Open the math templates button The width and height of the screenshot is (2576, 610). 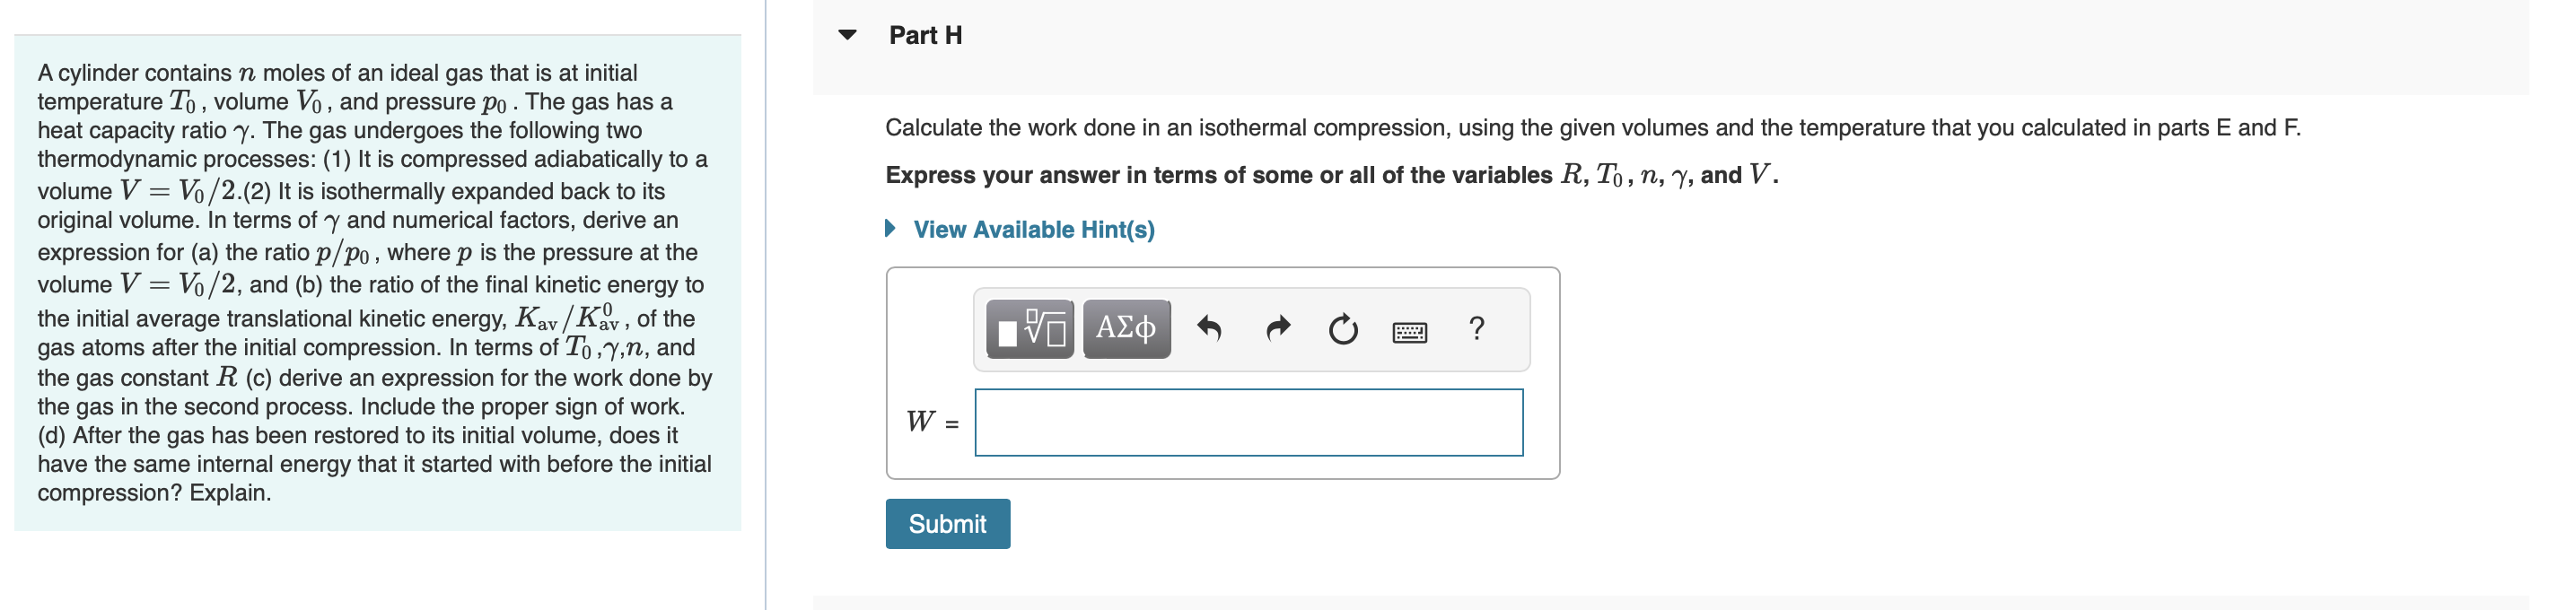tap(1030, 329)
